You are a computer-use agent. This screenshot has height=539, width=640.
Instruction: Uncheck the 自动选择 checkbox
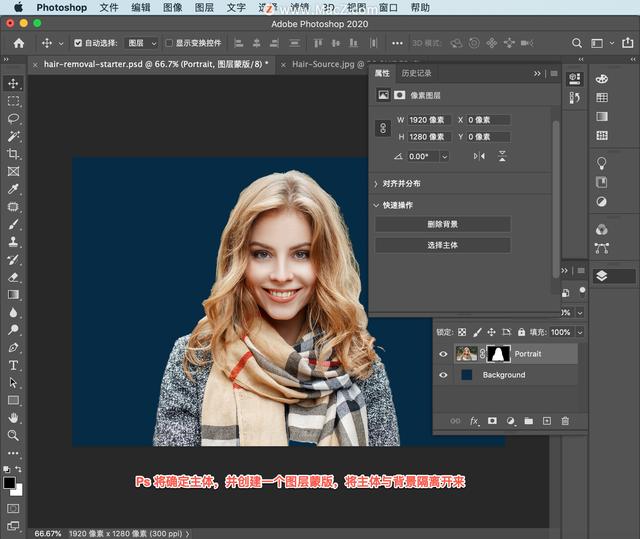point(78,43)
